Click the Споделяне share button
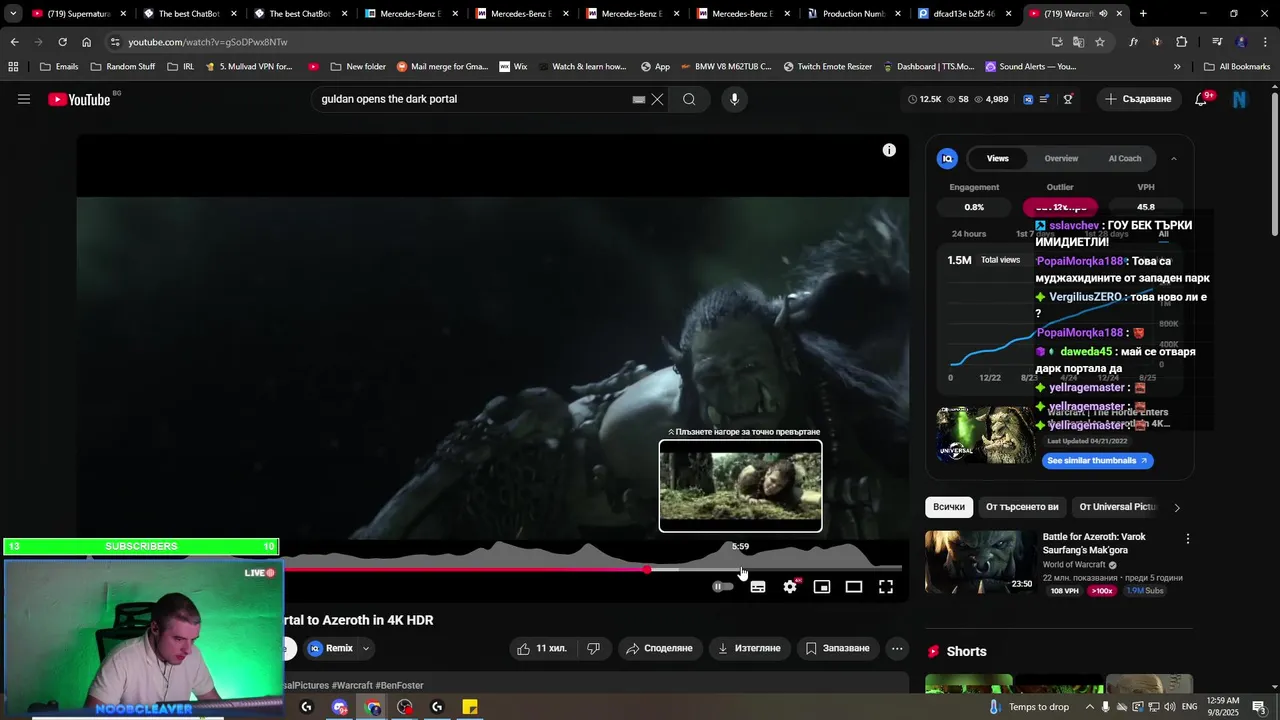Viewport: 1280px width, 720px height. [659, 648]
